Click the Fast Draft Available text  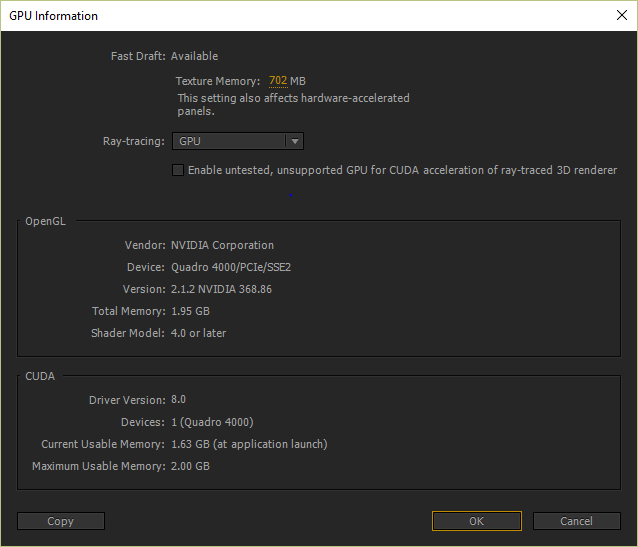coord(194,56)
